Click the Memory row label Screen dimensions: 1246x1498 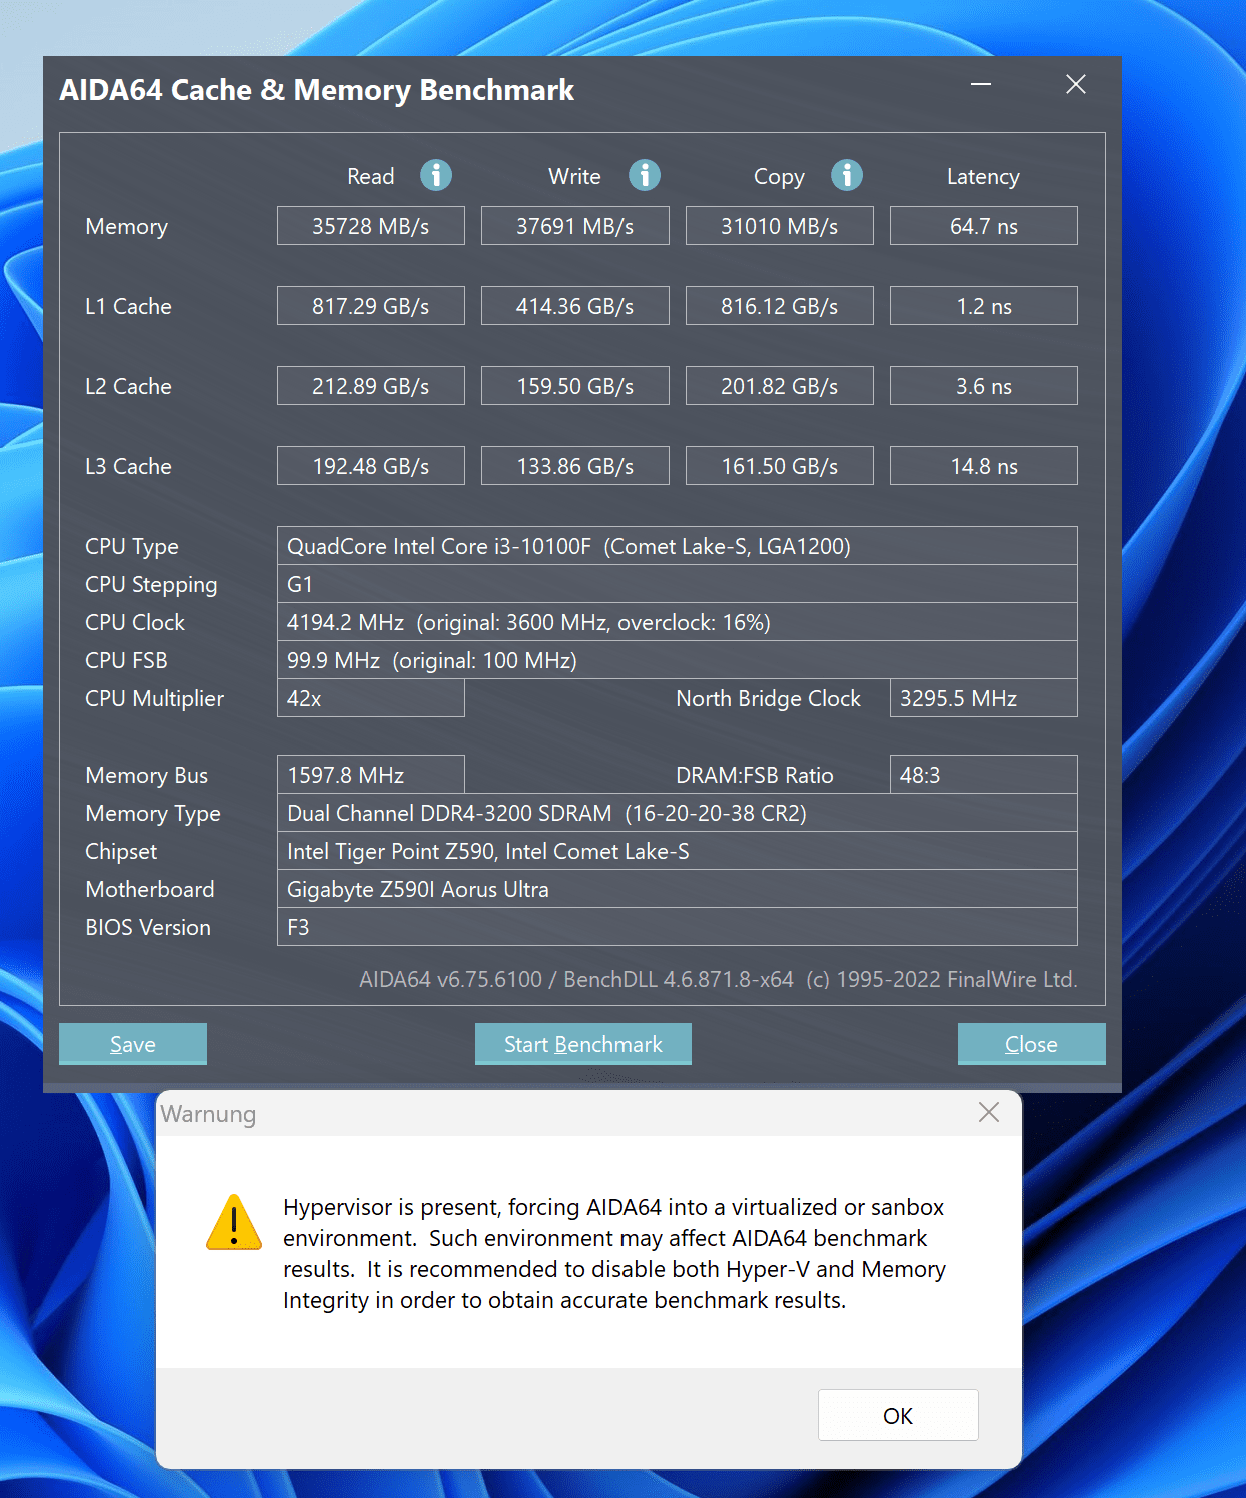126,227
